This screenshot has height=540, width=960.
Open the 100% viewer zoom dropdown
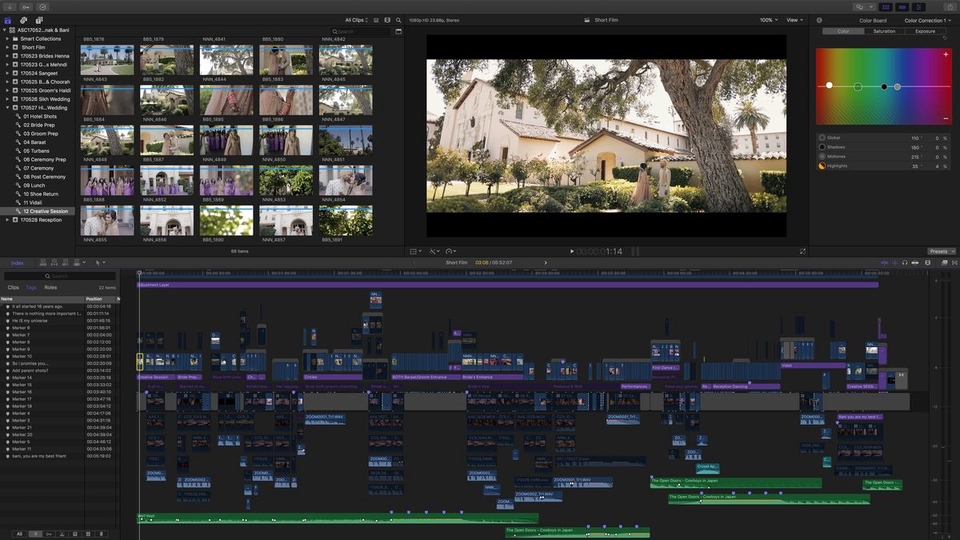click(x=768, y=20)
